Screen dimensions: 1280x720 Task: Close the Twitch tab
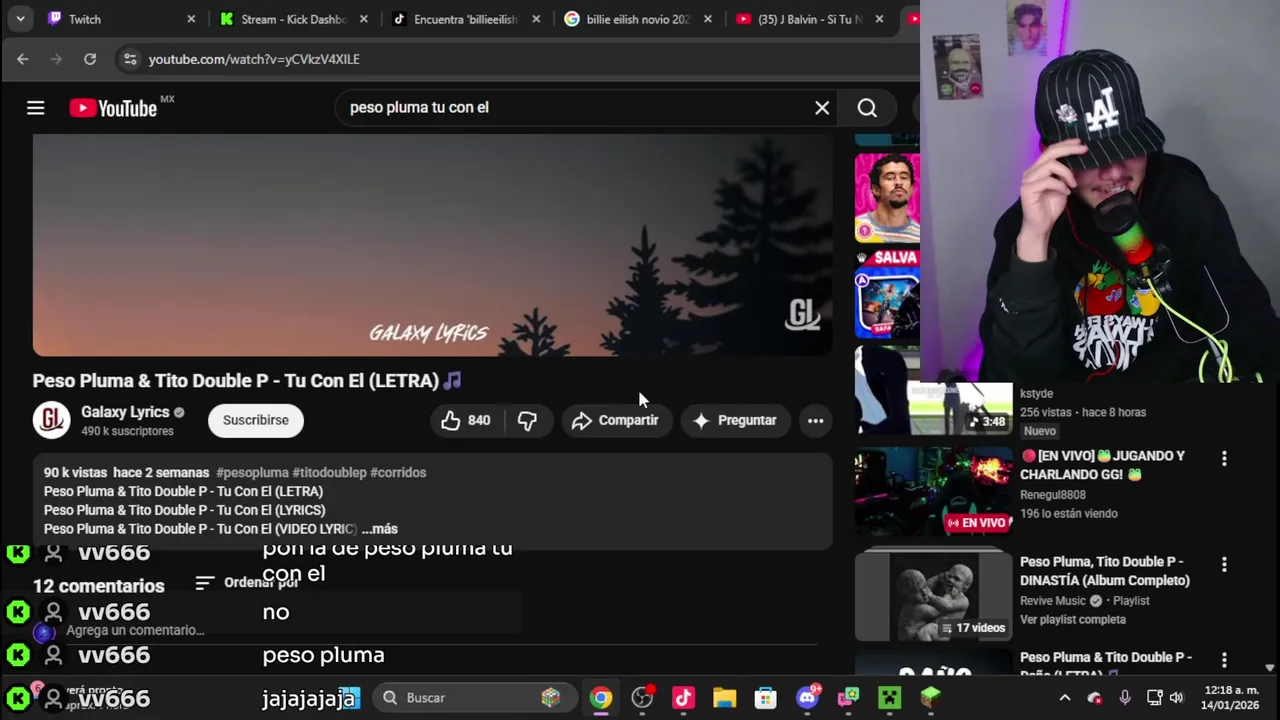click(191, 19)
